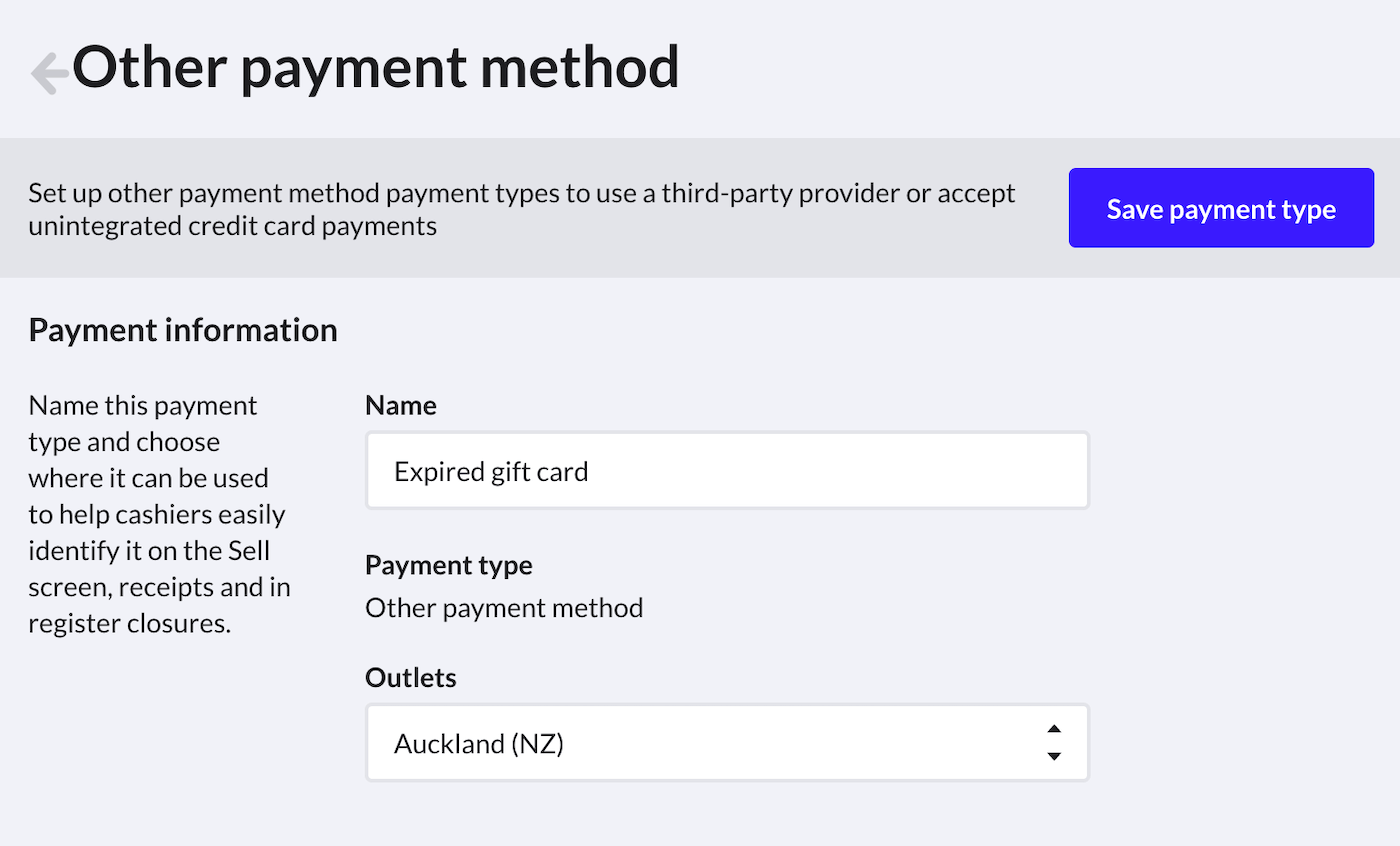This screenshot has width=1400, height=846.
Task: Click the Outlets field label
Action: tap(410, 678)
